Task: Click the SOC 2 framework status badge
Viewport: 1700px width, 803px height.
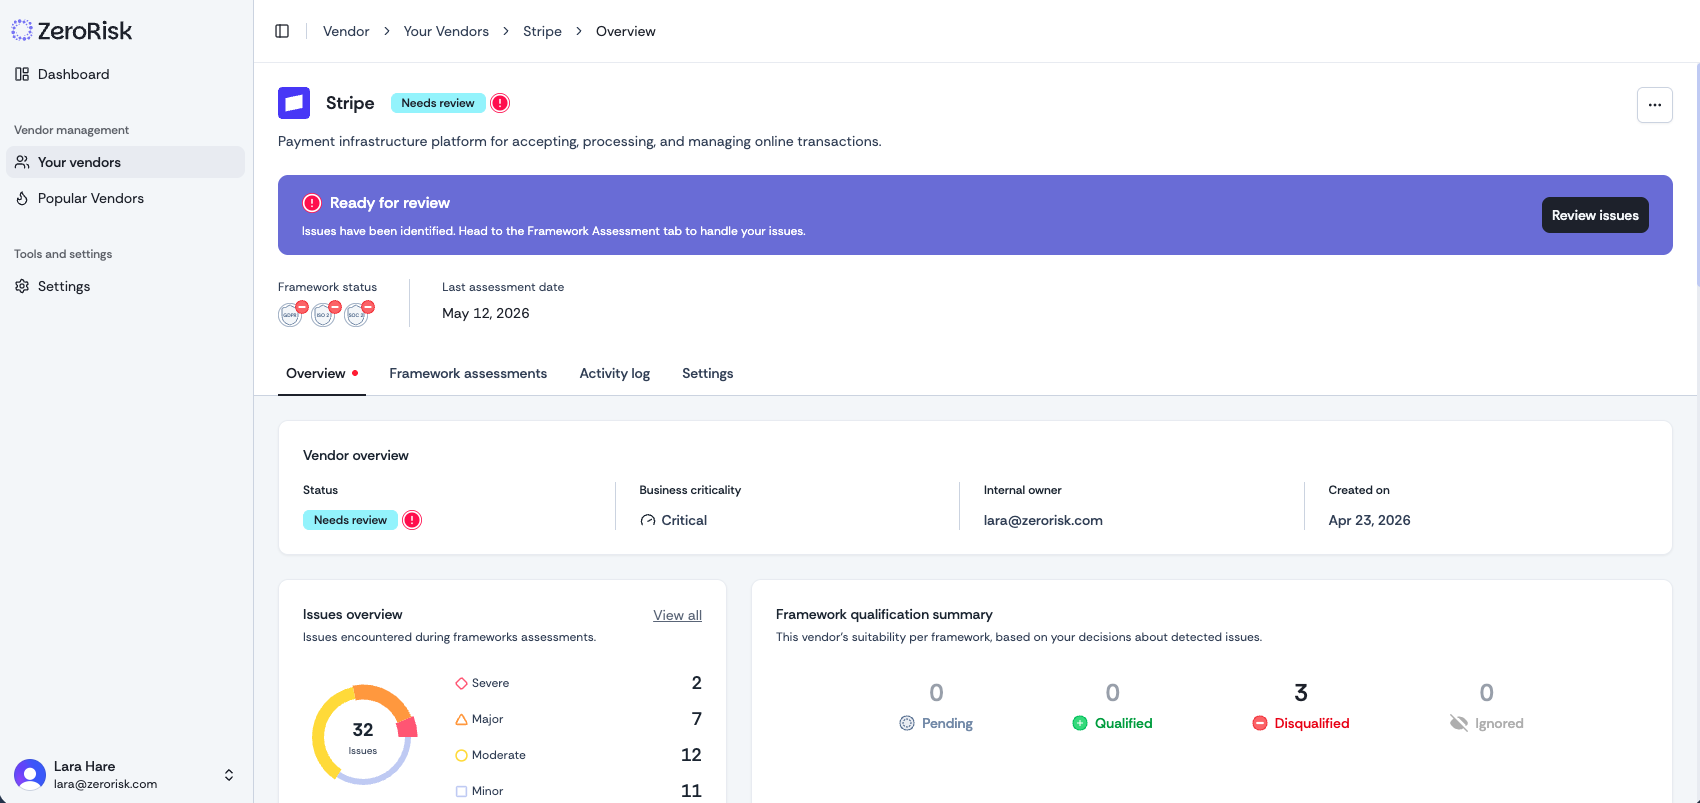Action: click(x=357, y=314)
